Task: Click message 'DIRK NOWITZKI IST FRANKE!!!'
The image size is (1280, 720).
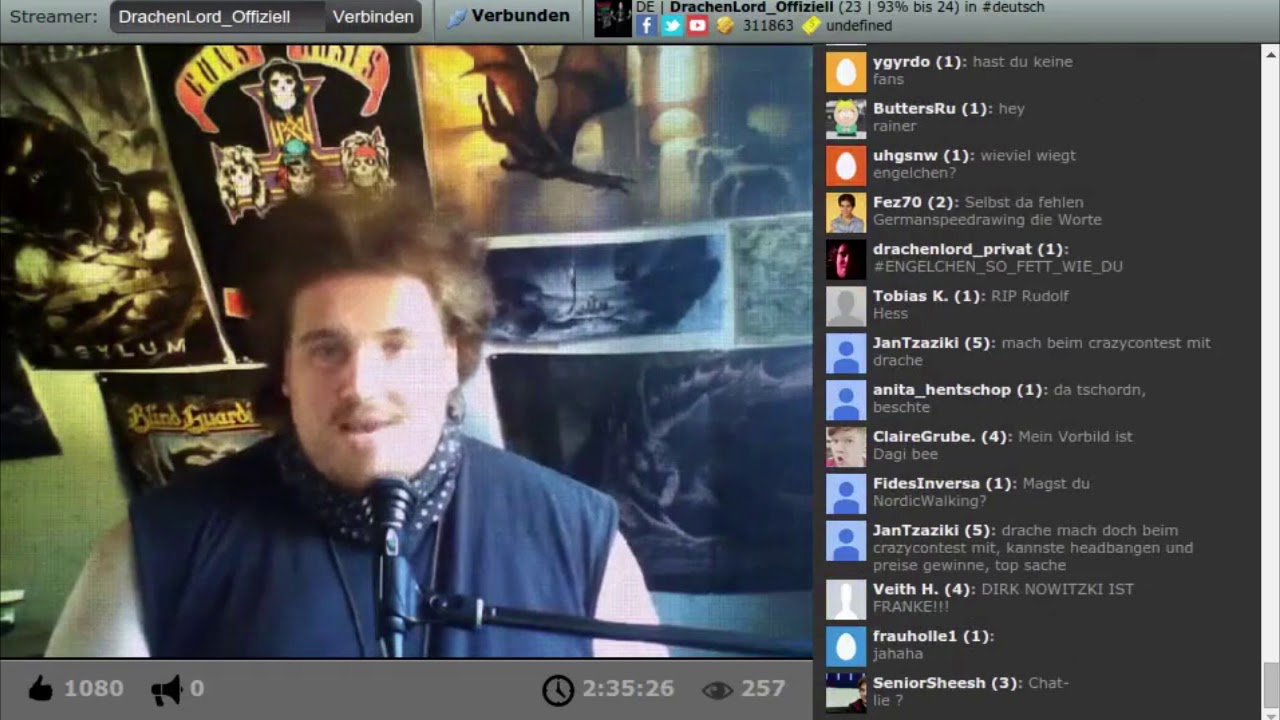Action: [1003, 598]
